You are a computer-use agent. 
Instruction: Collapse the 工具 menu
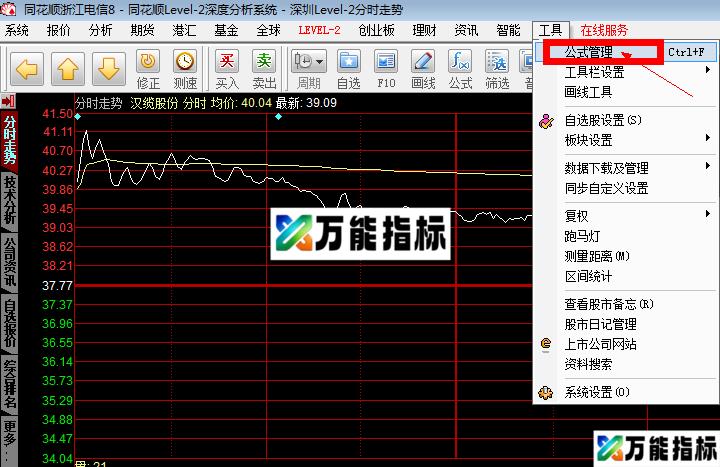[x=551, y=31]
